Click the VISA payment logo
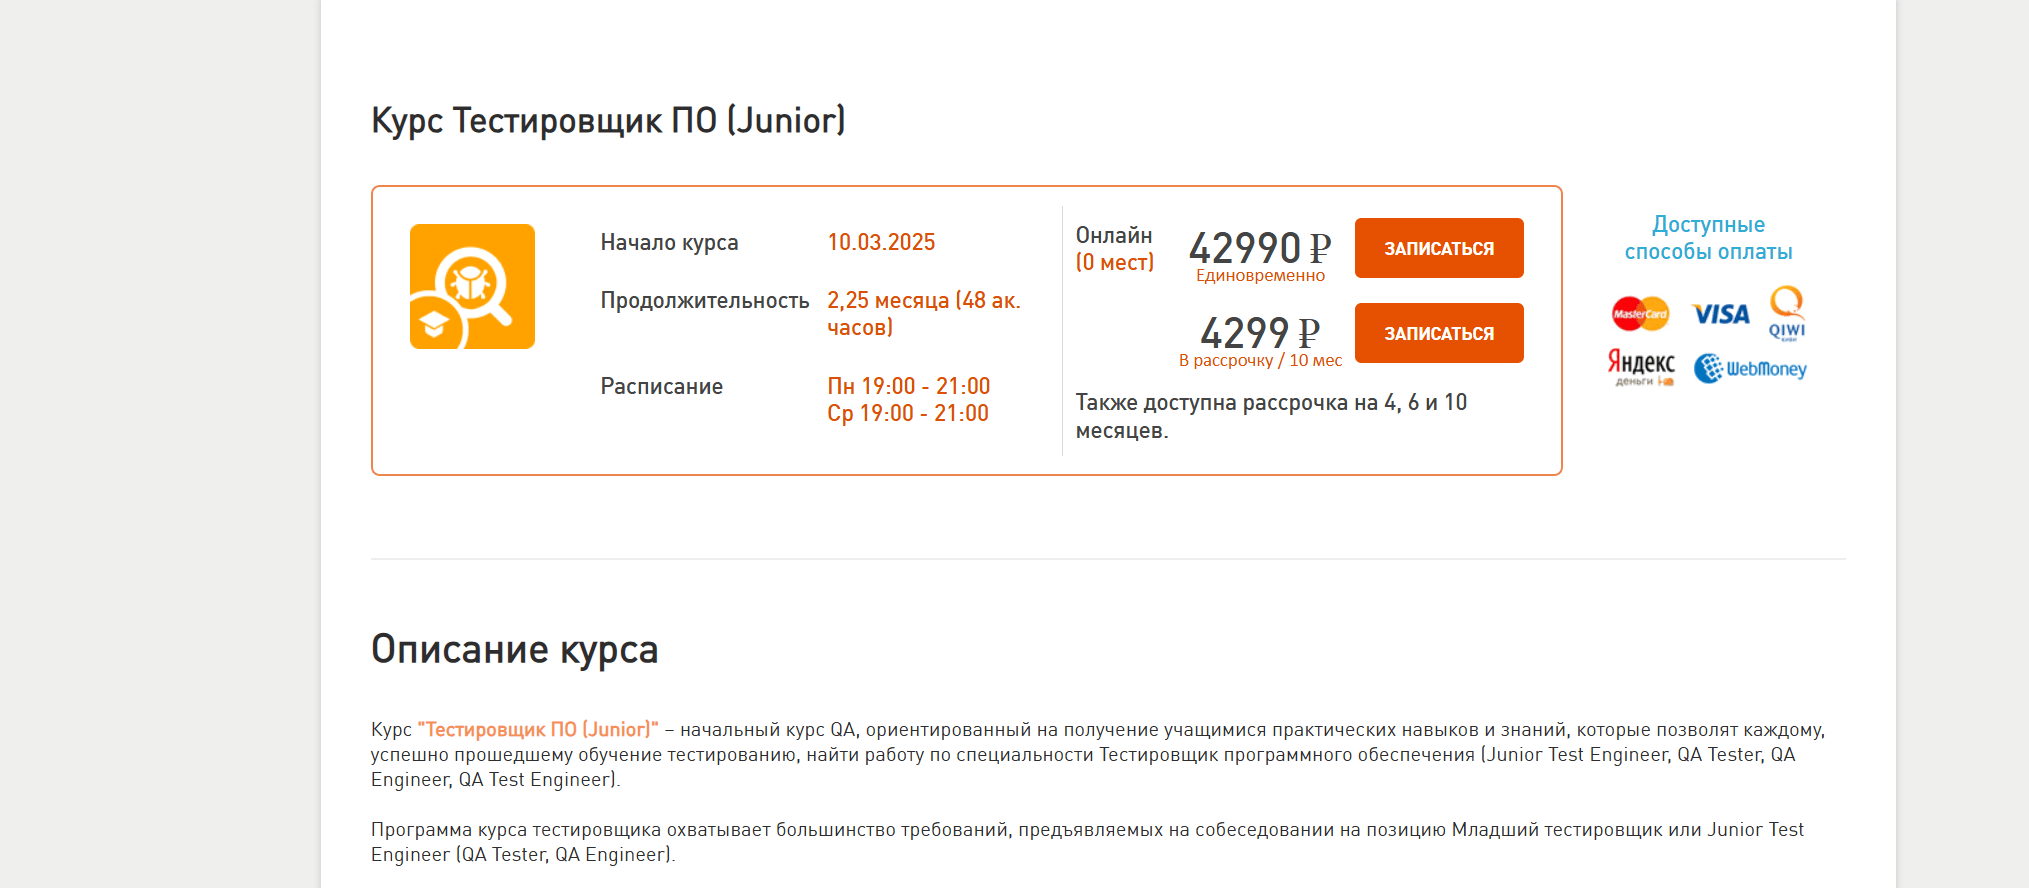2029x888 pixels. coord(1720,314)
